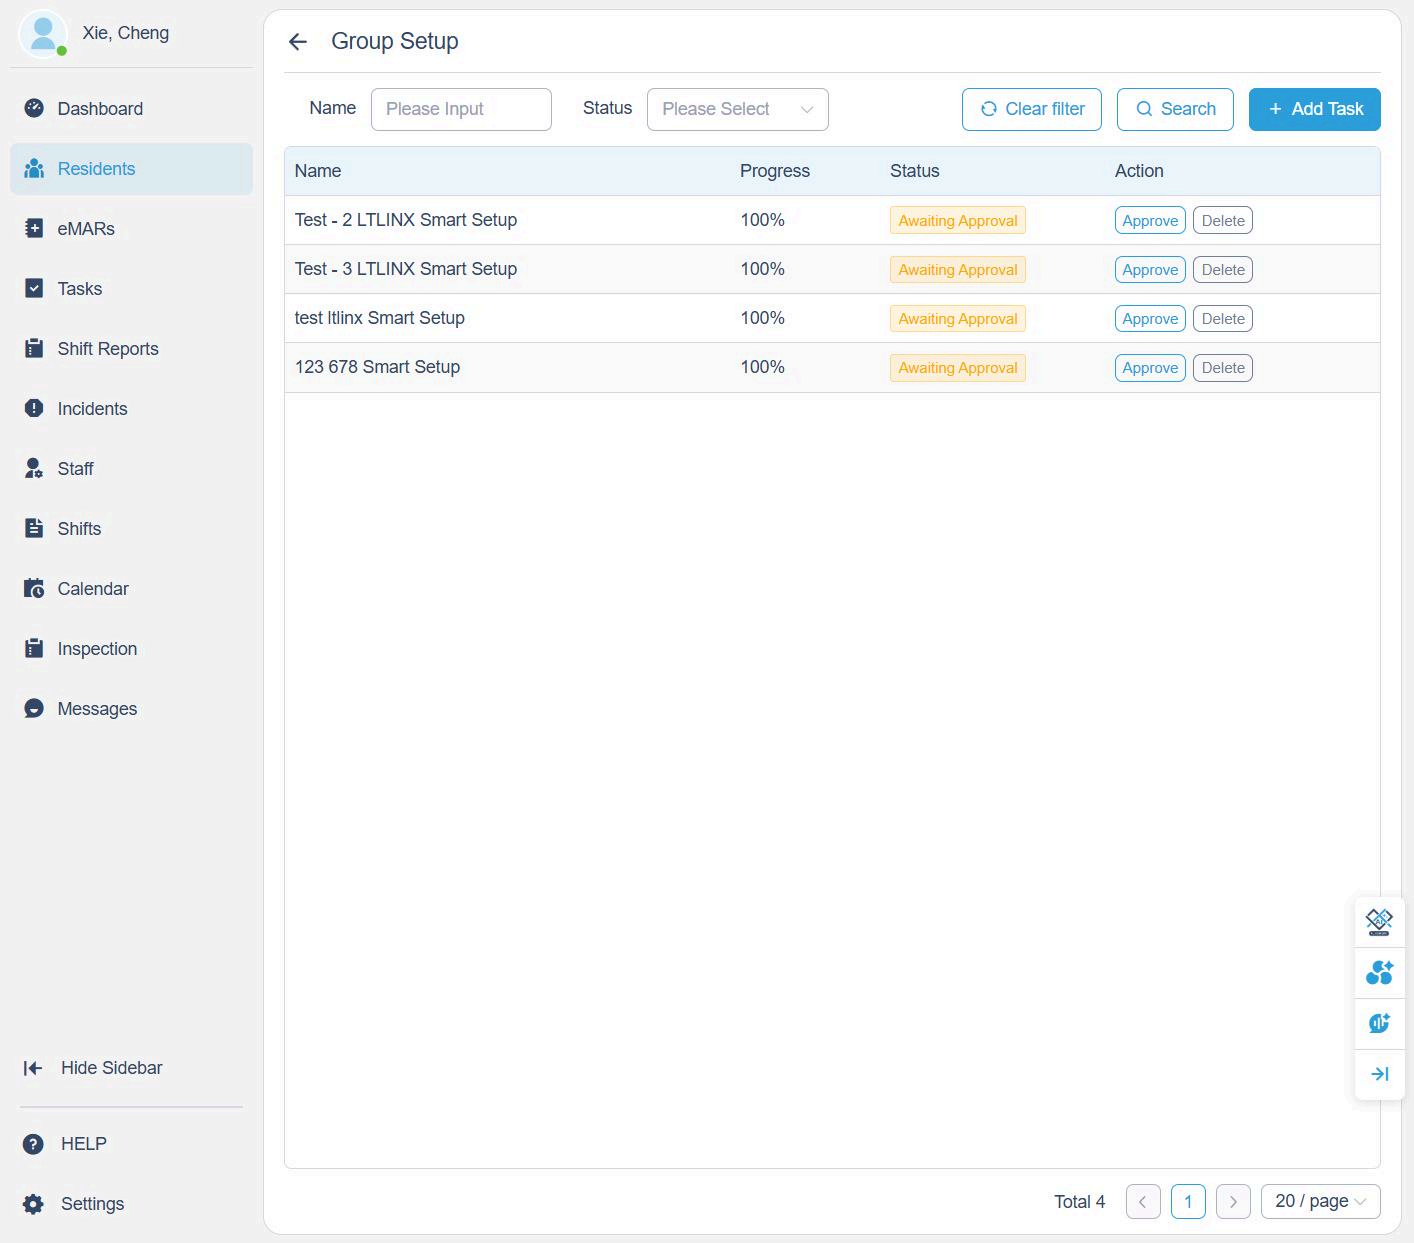
Task: Focus the Name filter input field
Action: [461, 109]
